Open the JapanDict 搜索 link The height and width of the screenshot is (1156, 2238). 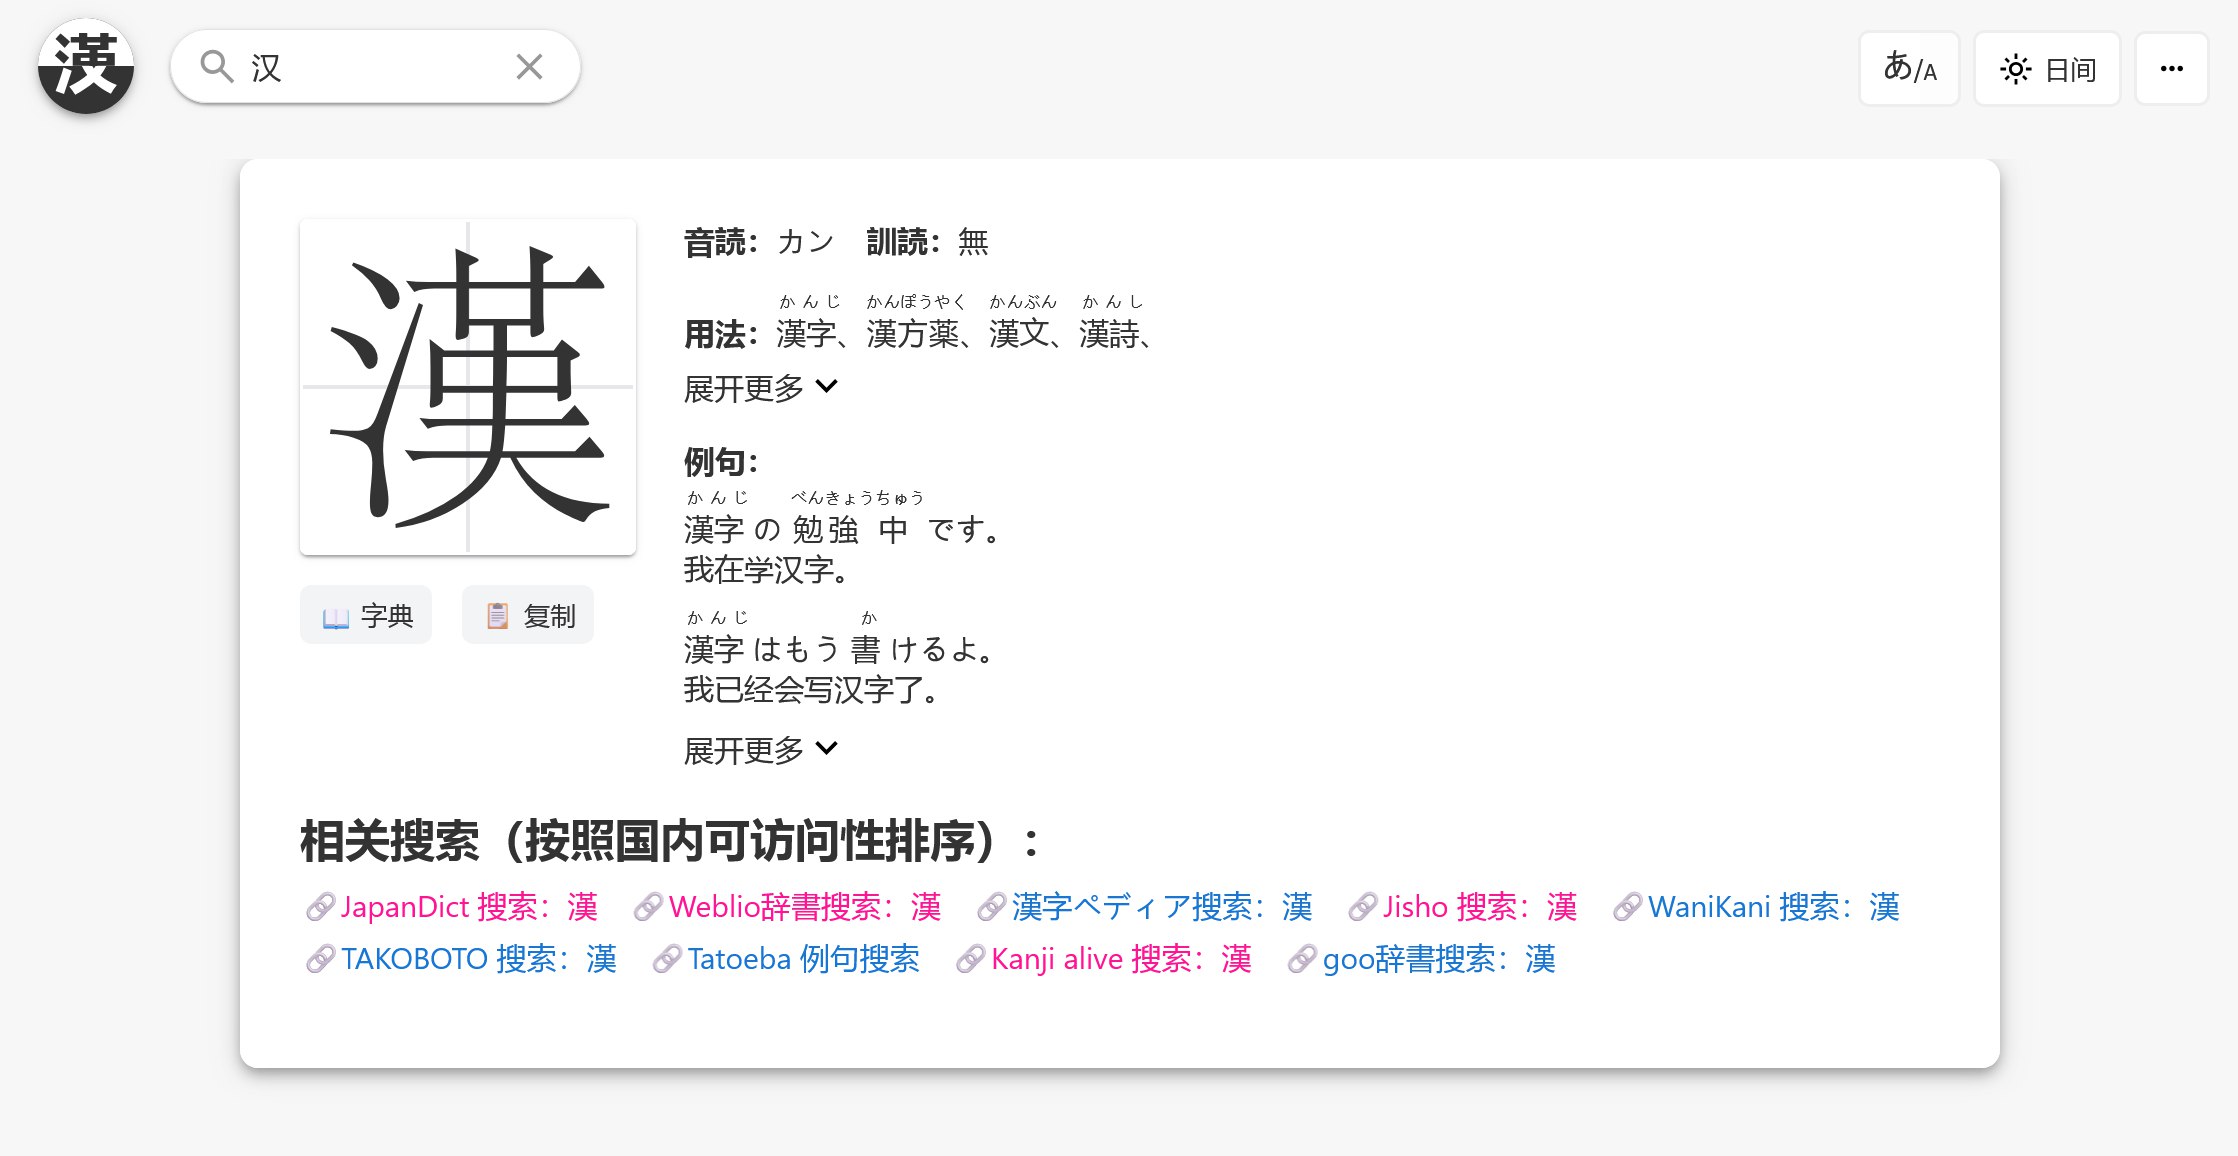(452, 907)
